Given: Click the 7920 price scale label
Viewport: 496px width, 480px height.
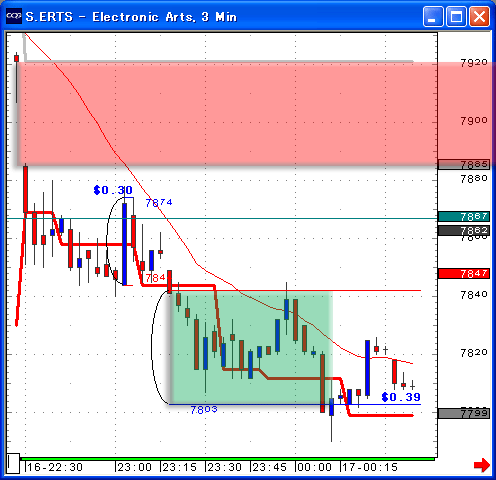Looking at the screenshot, I should tap(474, 62).
